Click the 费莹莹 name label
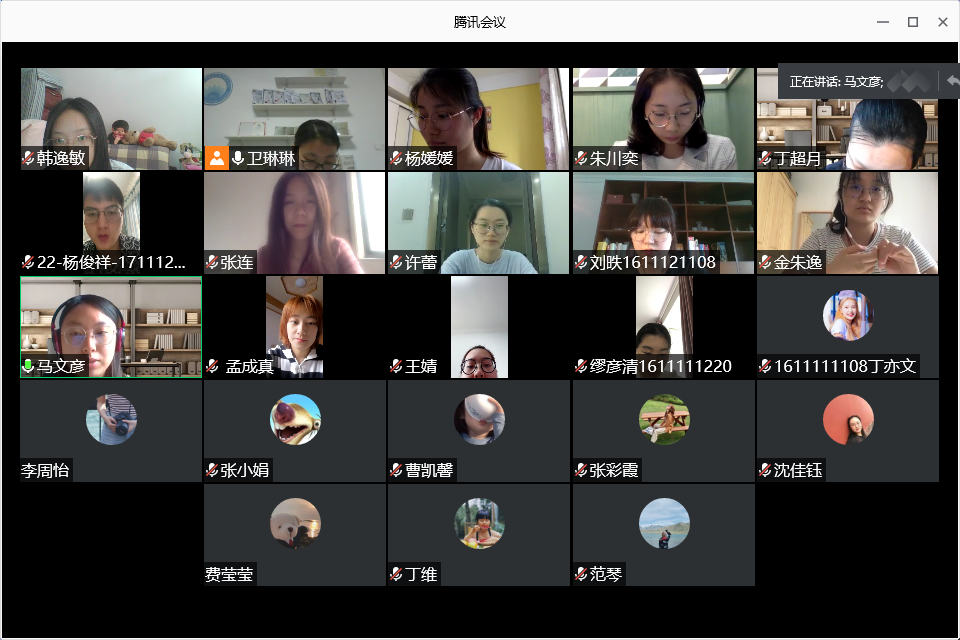 pyautogui.click(x=229, y=574)
